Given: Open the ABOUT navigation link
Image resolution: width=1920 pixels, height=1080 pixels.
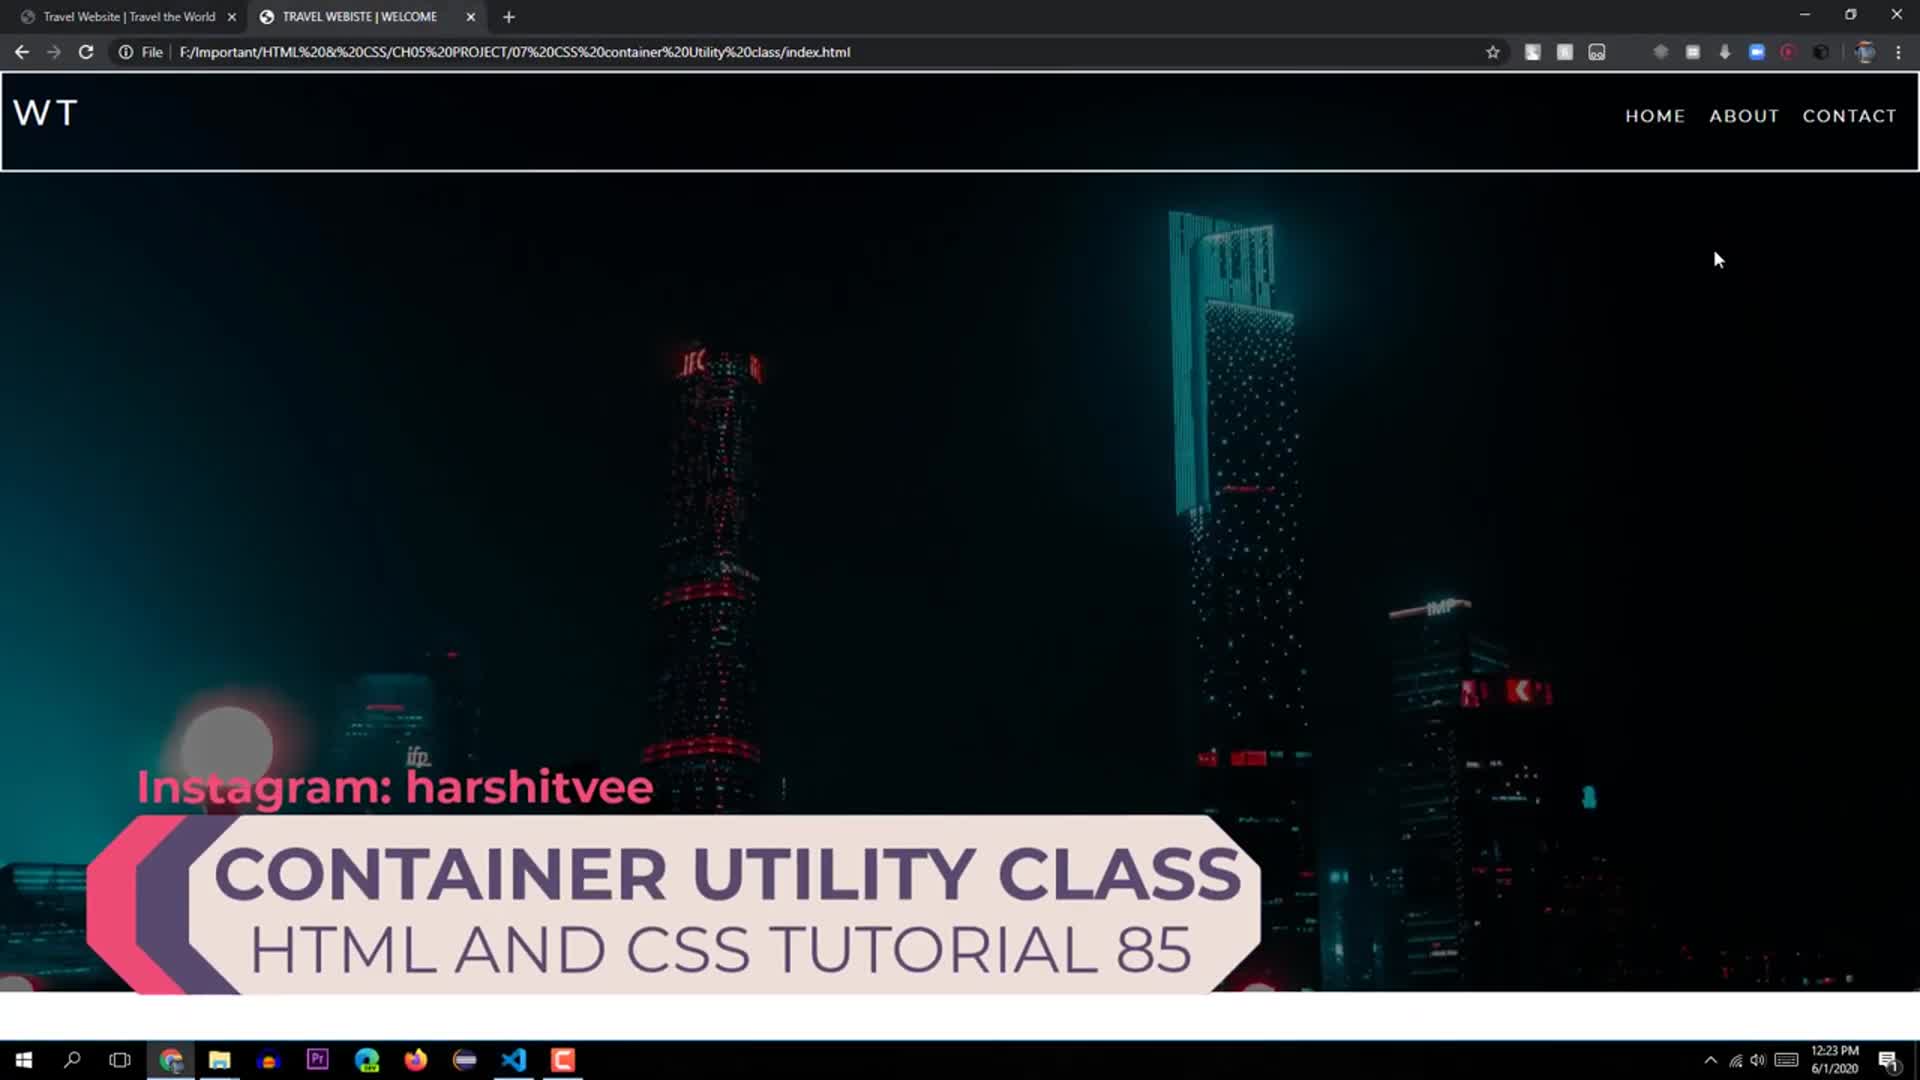Looking at the screenshot, I should click(1744, 116).
